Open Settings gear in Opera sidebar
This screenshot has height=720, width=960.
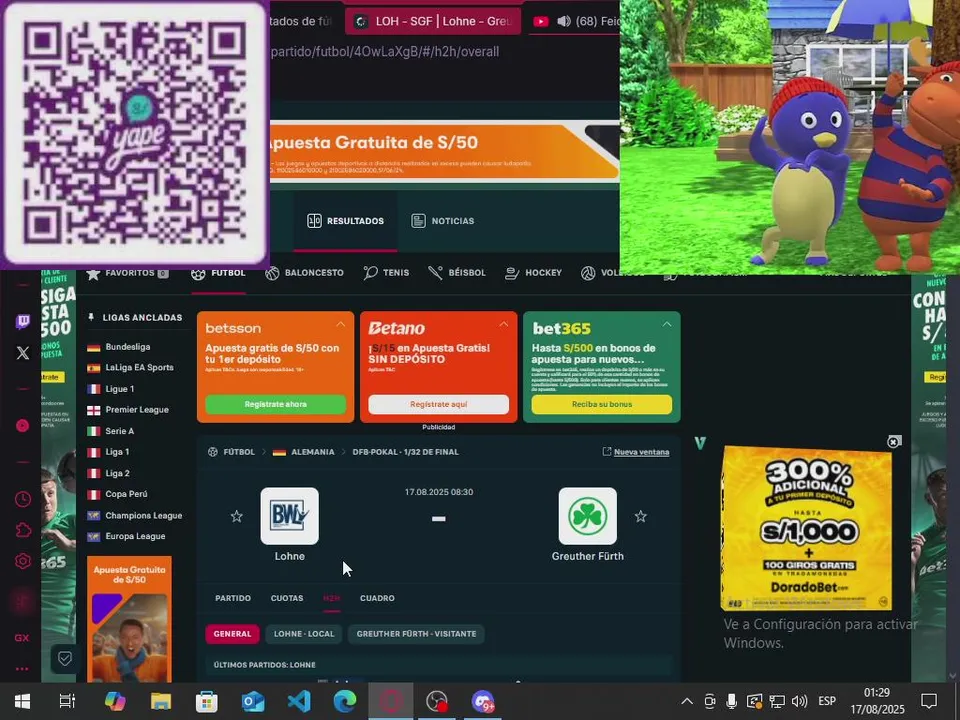point(23,561)
